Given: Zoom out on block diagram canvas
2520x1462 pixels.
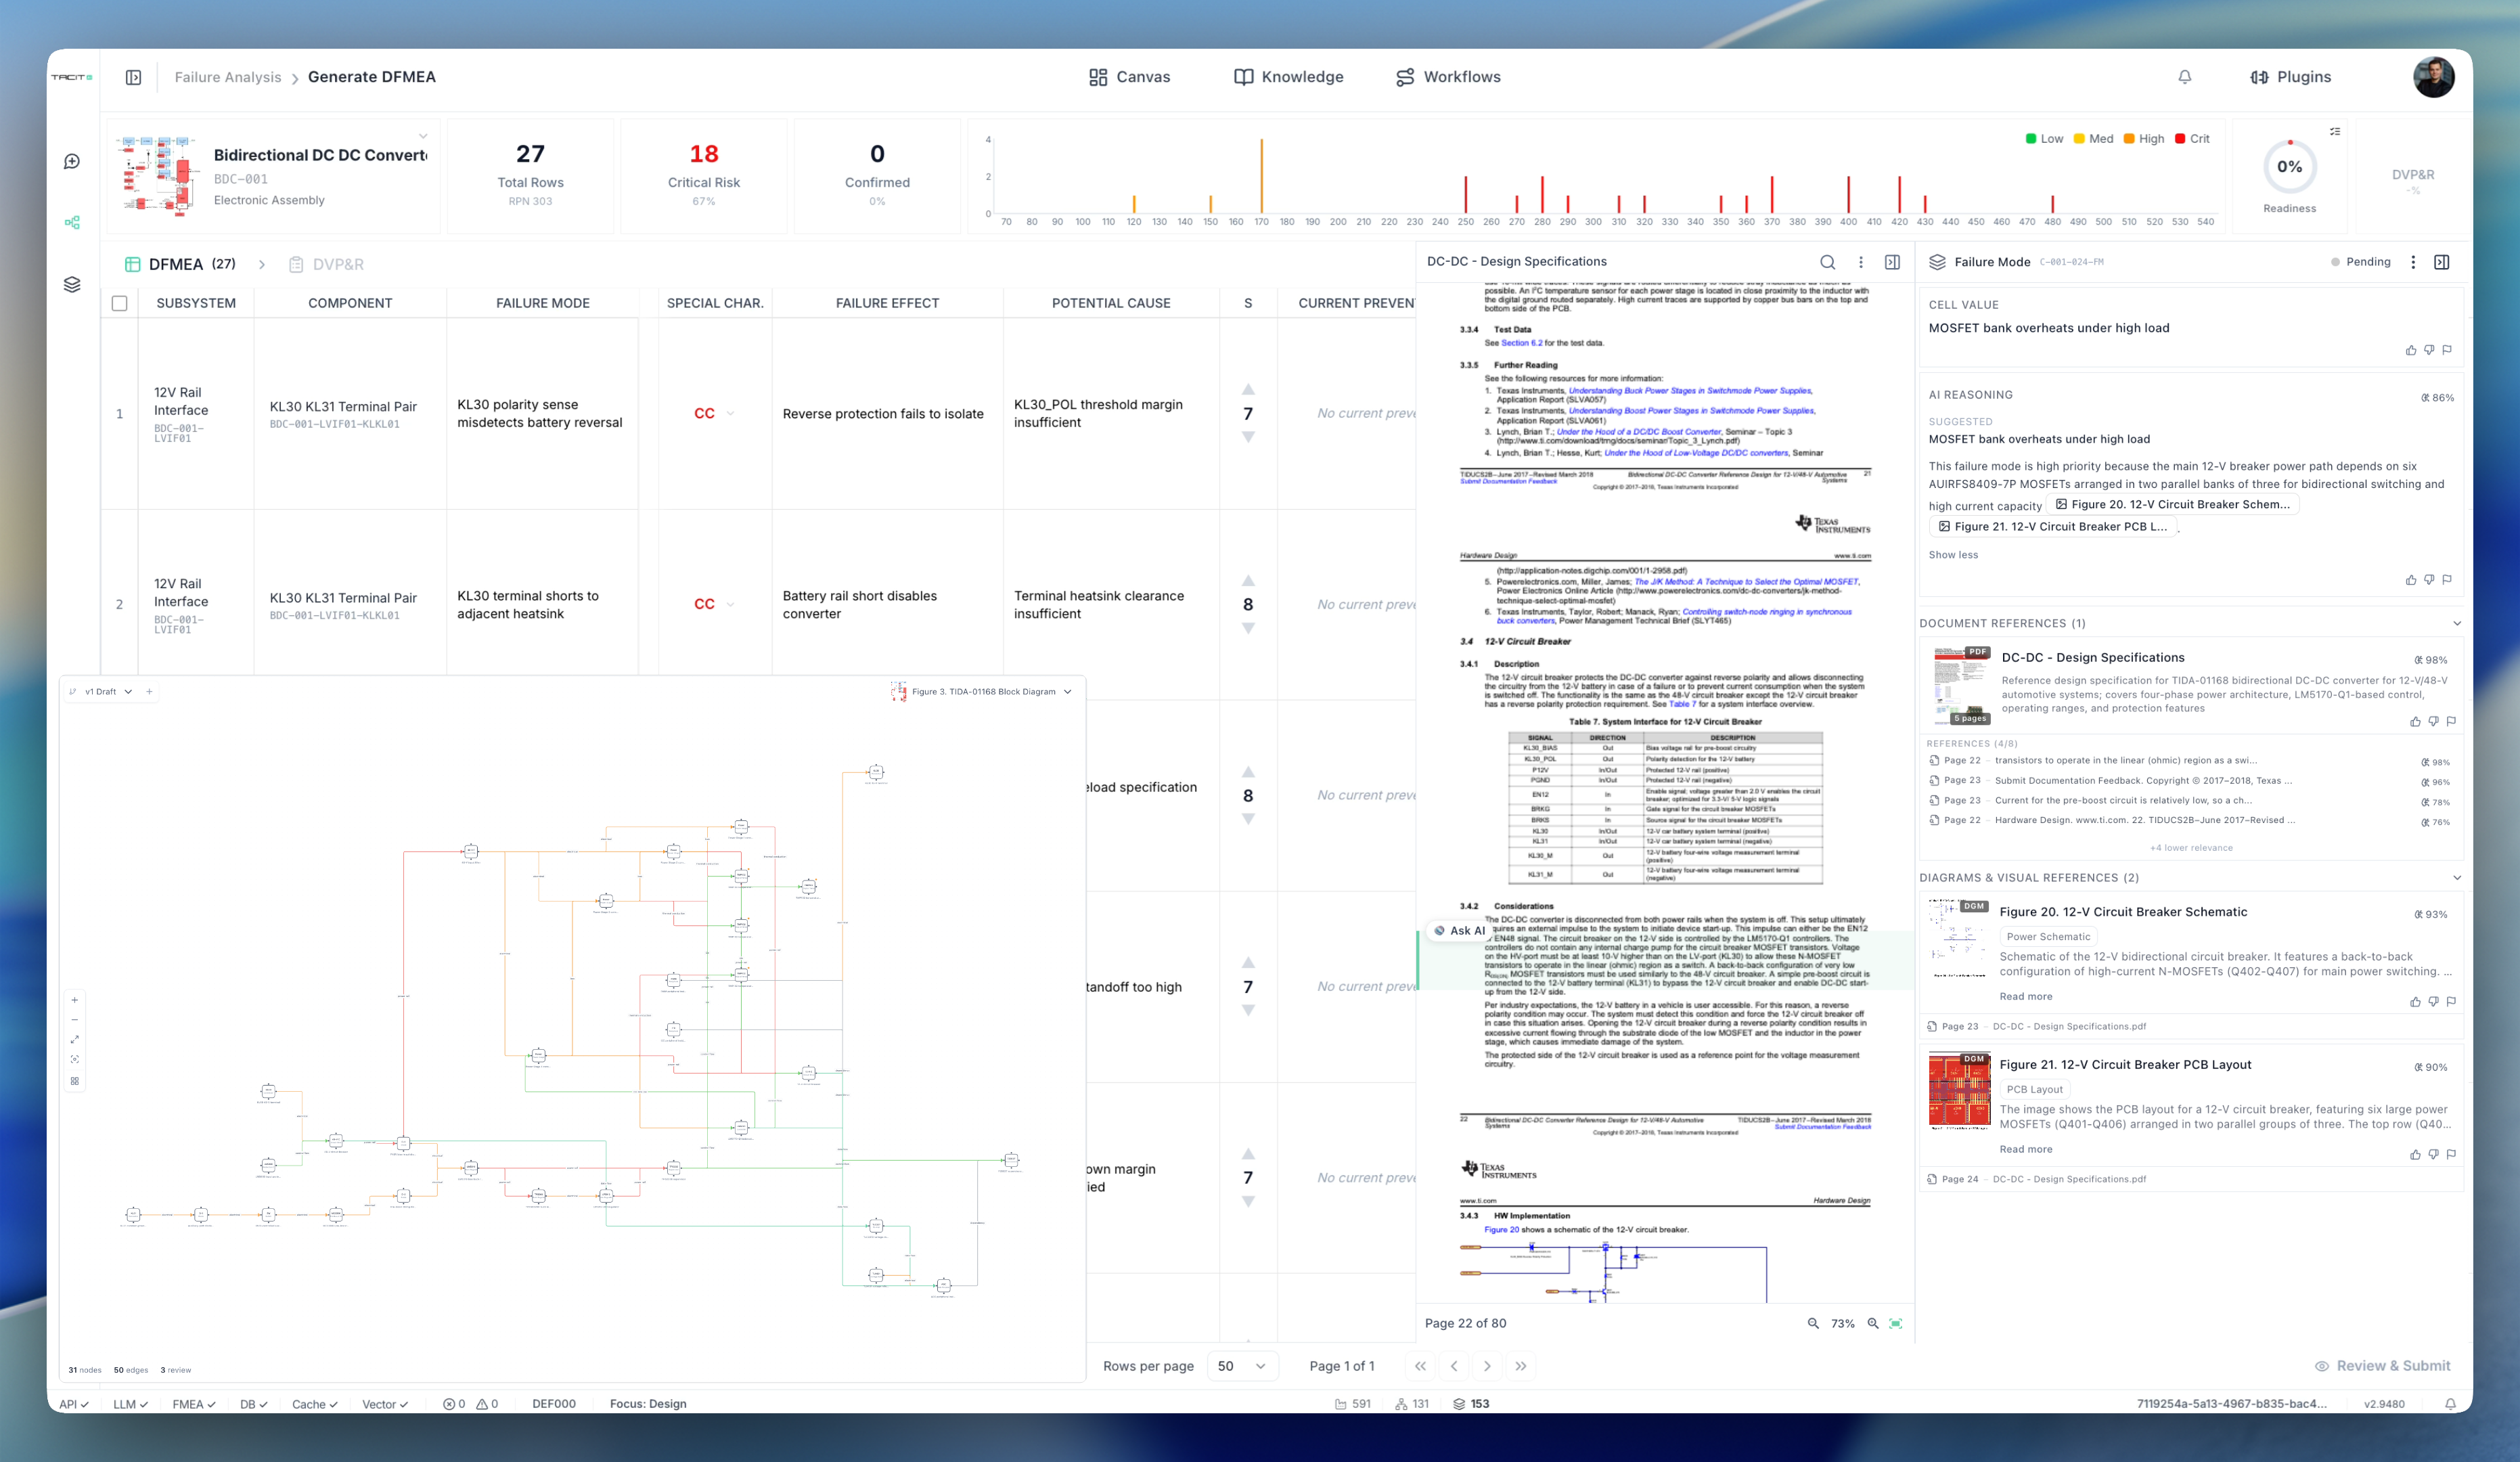Looking at the screenshot, I should tap(74, 1020).
